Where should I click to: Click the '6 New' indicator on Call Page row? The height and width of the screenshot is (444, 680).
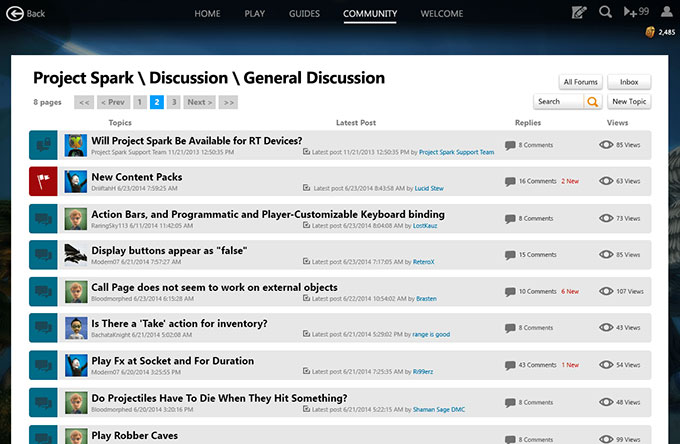(x=570, y=291)
